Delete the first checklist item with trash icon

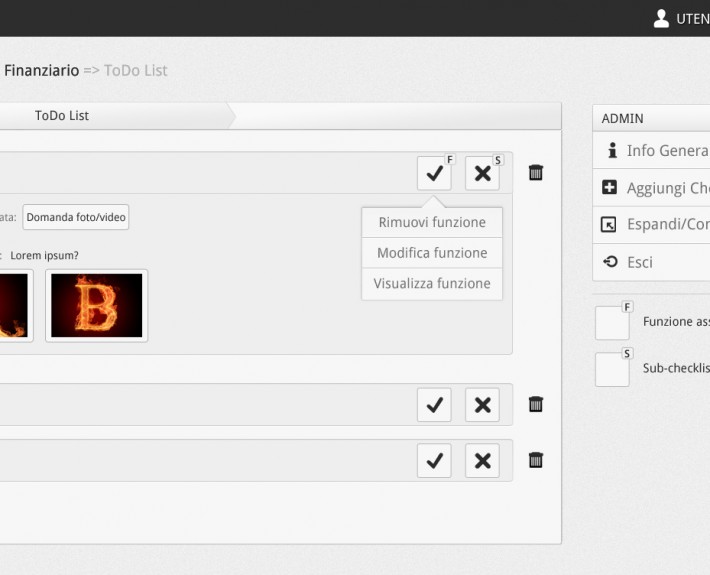click(x=536, y=172)
